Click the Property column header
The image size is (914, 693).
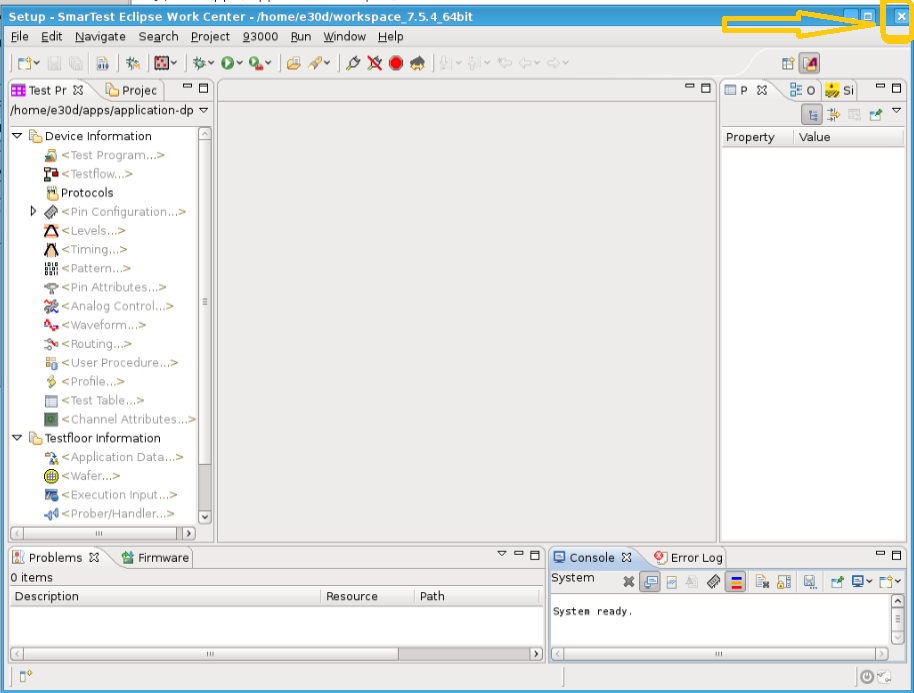[x=750, y=137]
